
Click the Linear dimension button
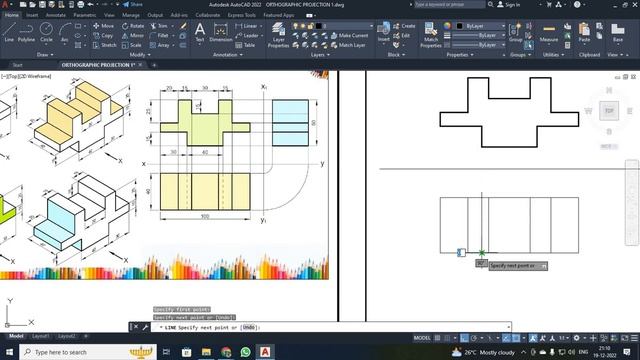click(246, 26)
